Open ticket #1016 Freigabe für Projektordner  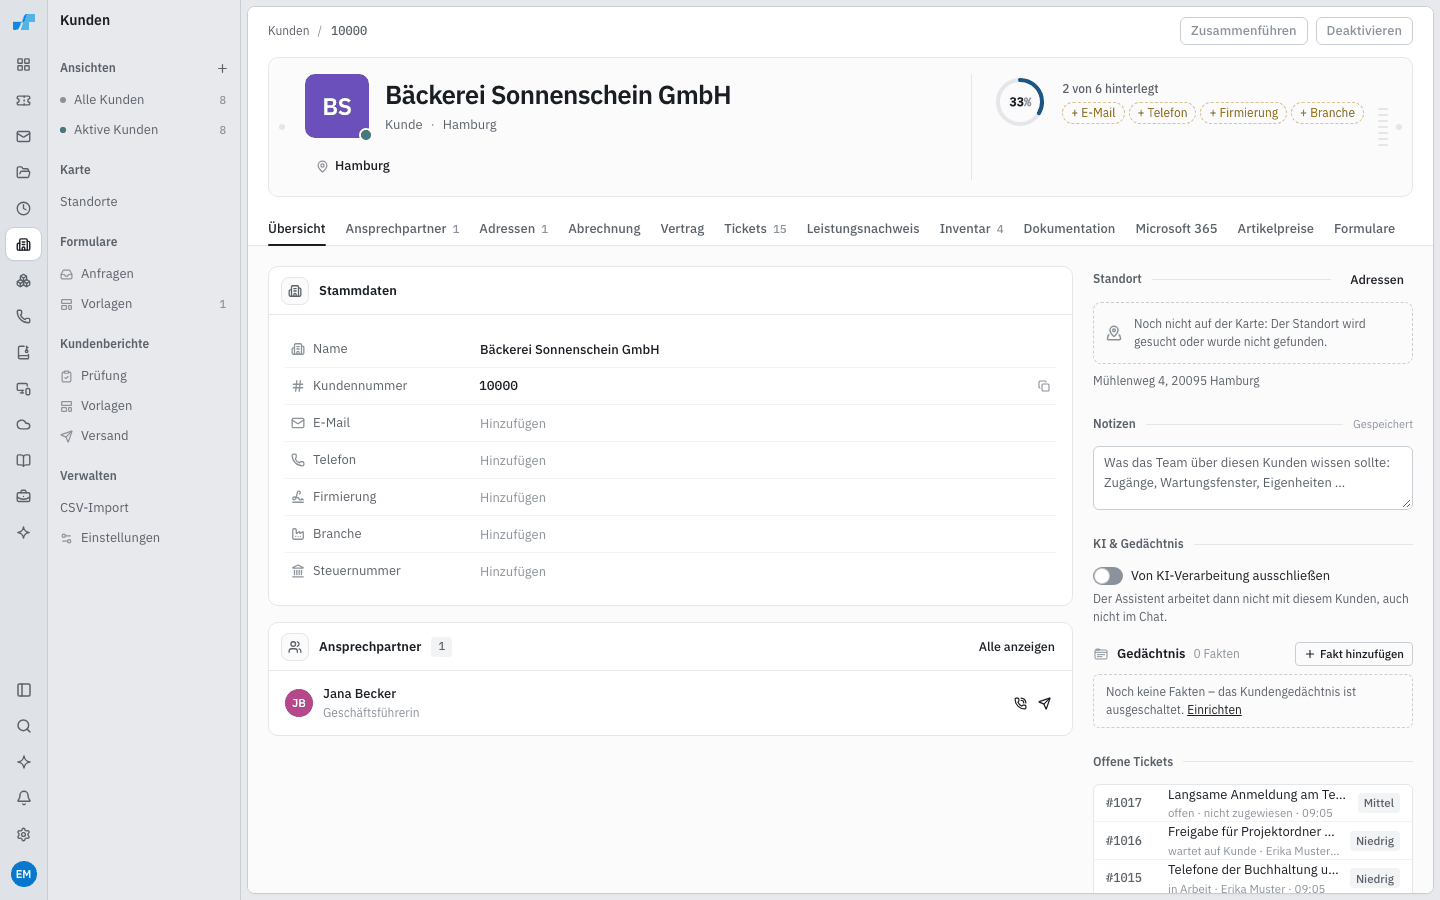(x=1252, y=841)
